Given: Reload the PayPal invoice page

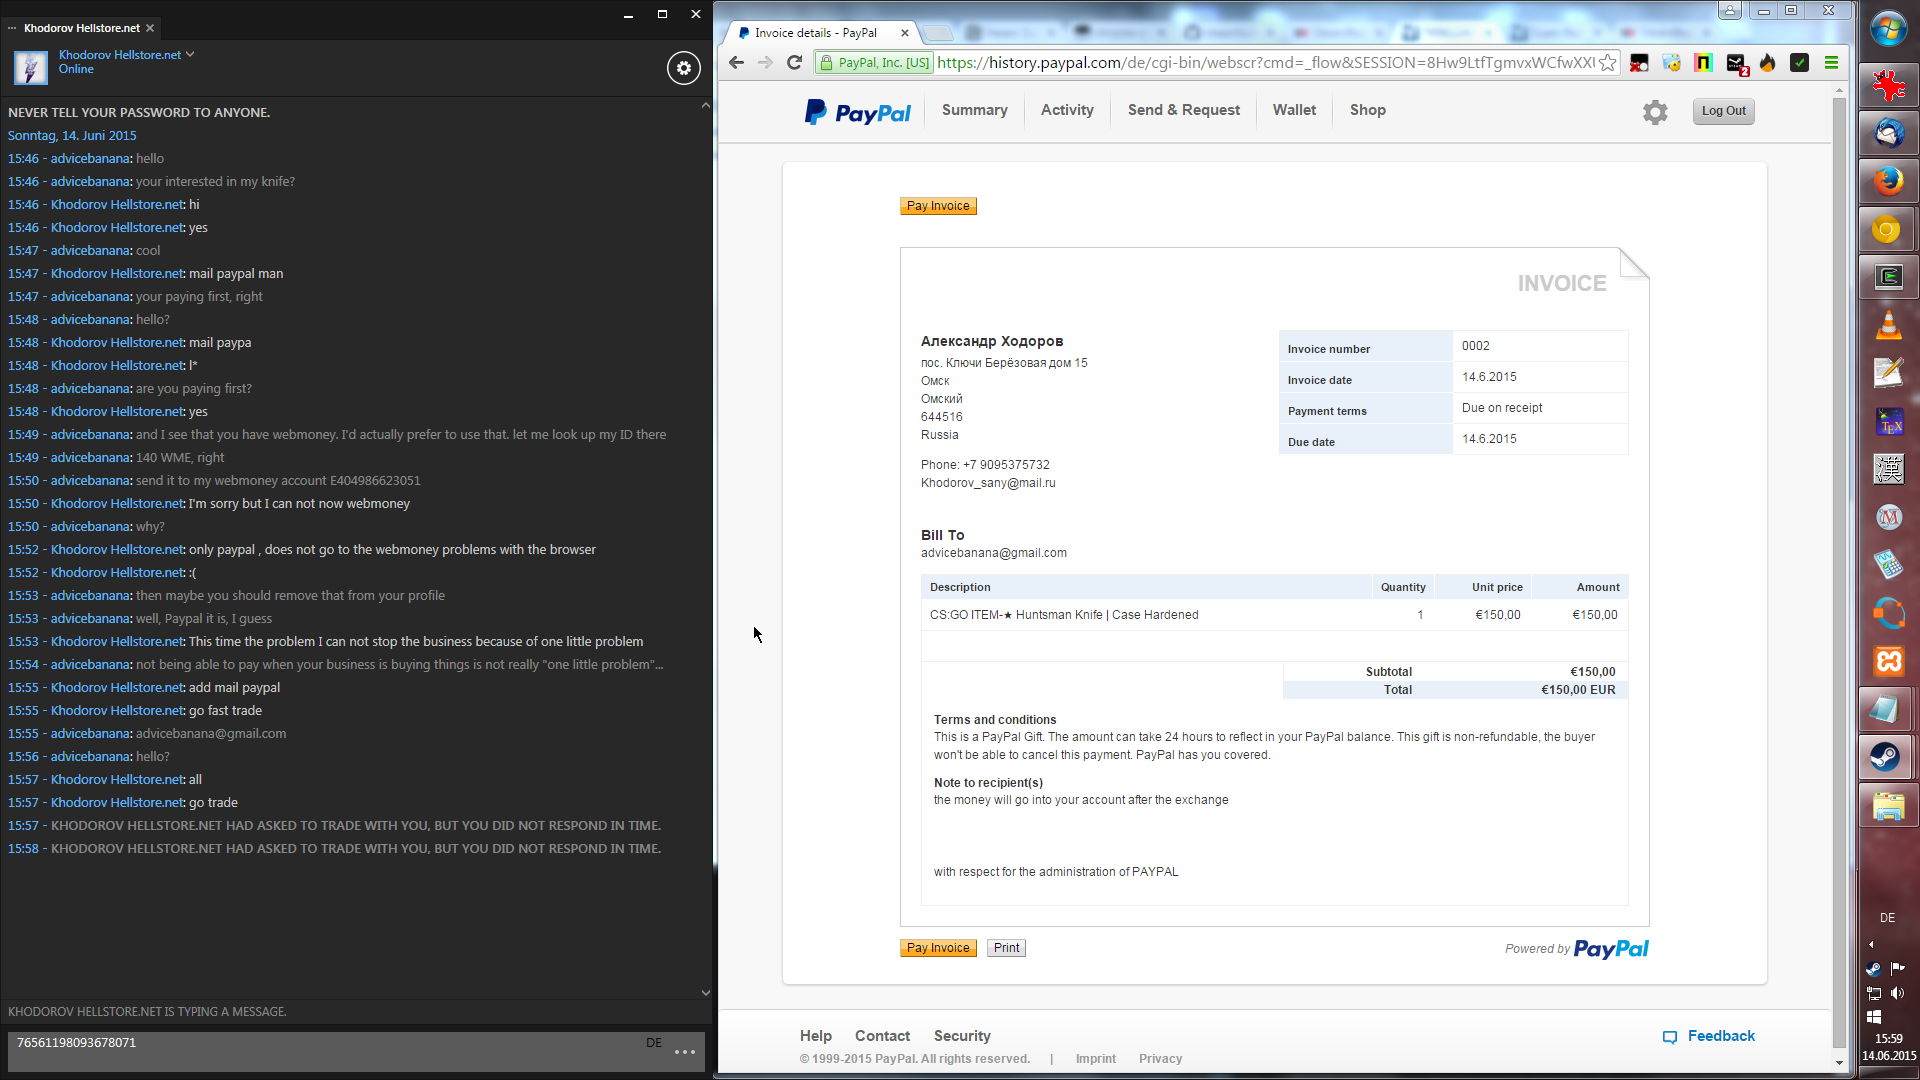Looking at the screenshot, I should point(794,63).
